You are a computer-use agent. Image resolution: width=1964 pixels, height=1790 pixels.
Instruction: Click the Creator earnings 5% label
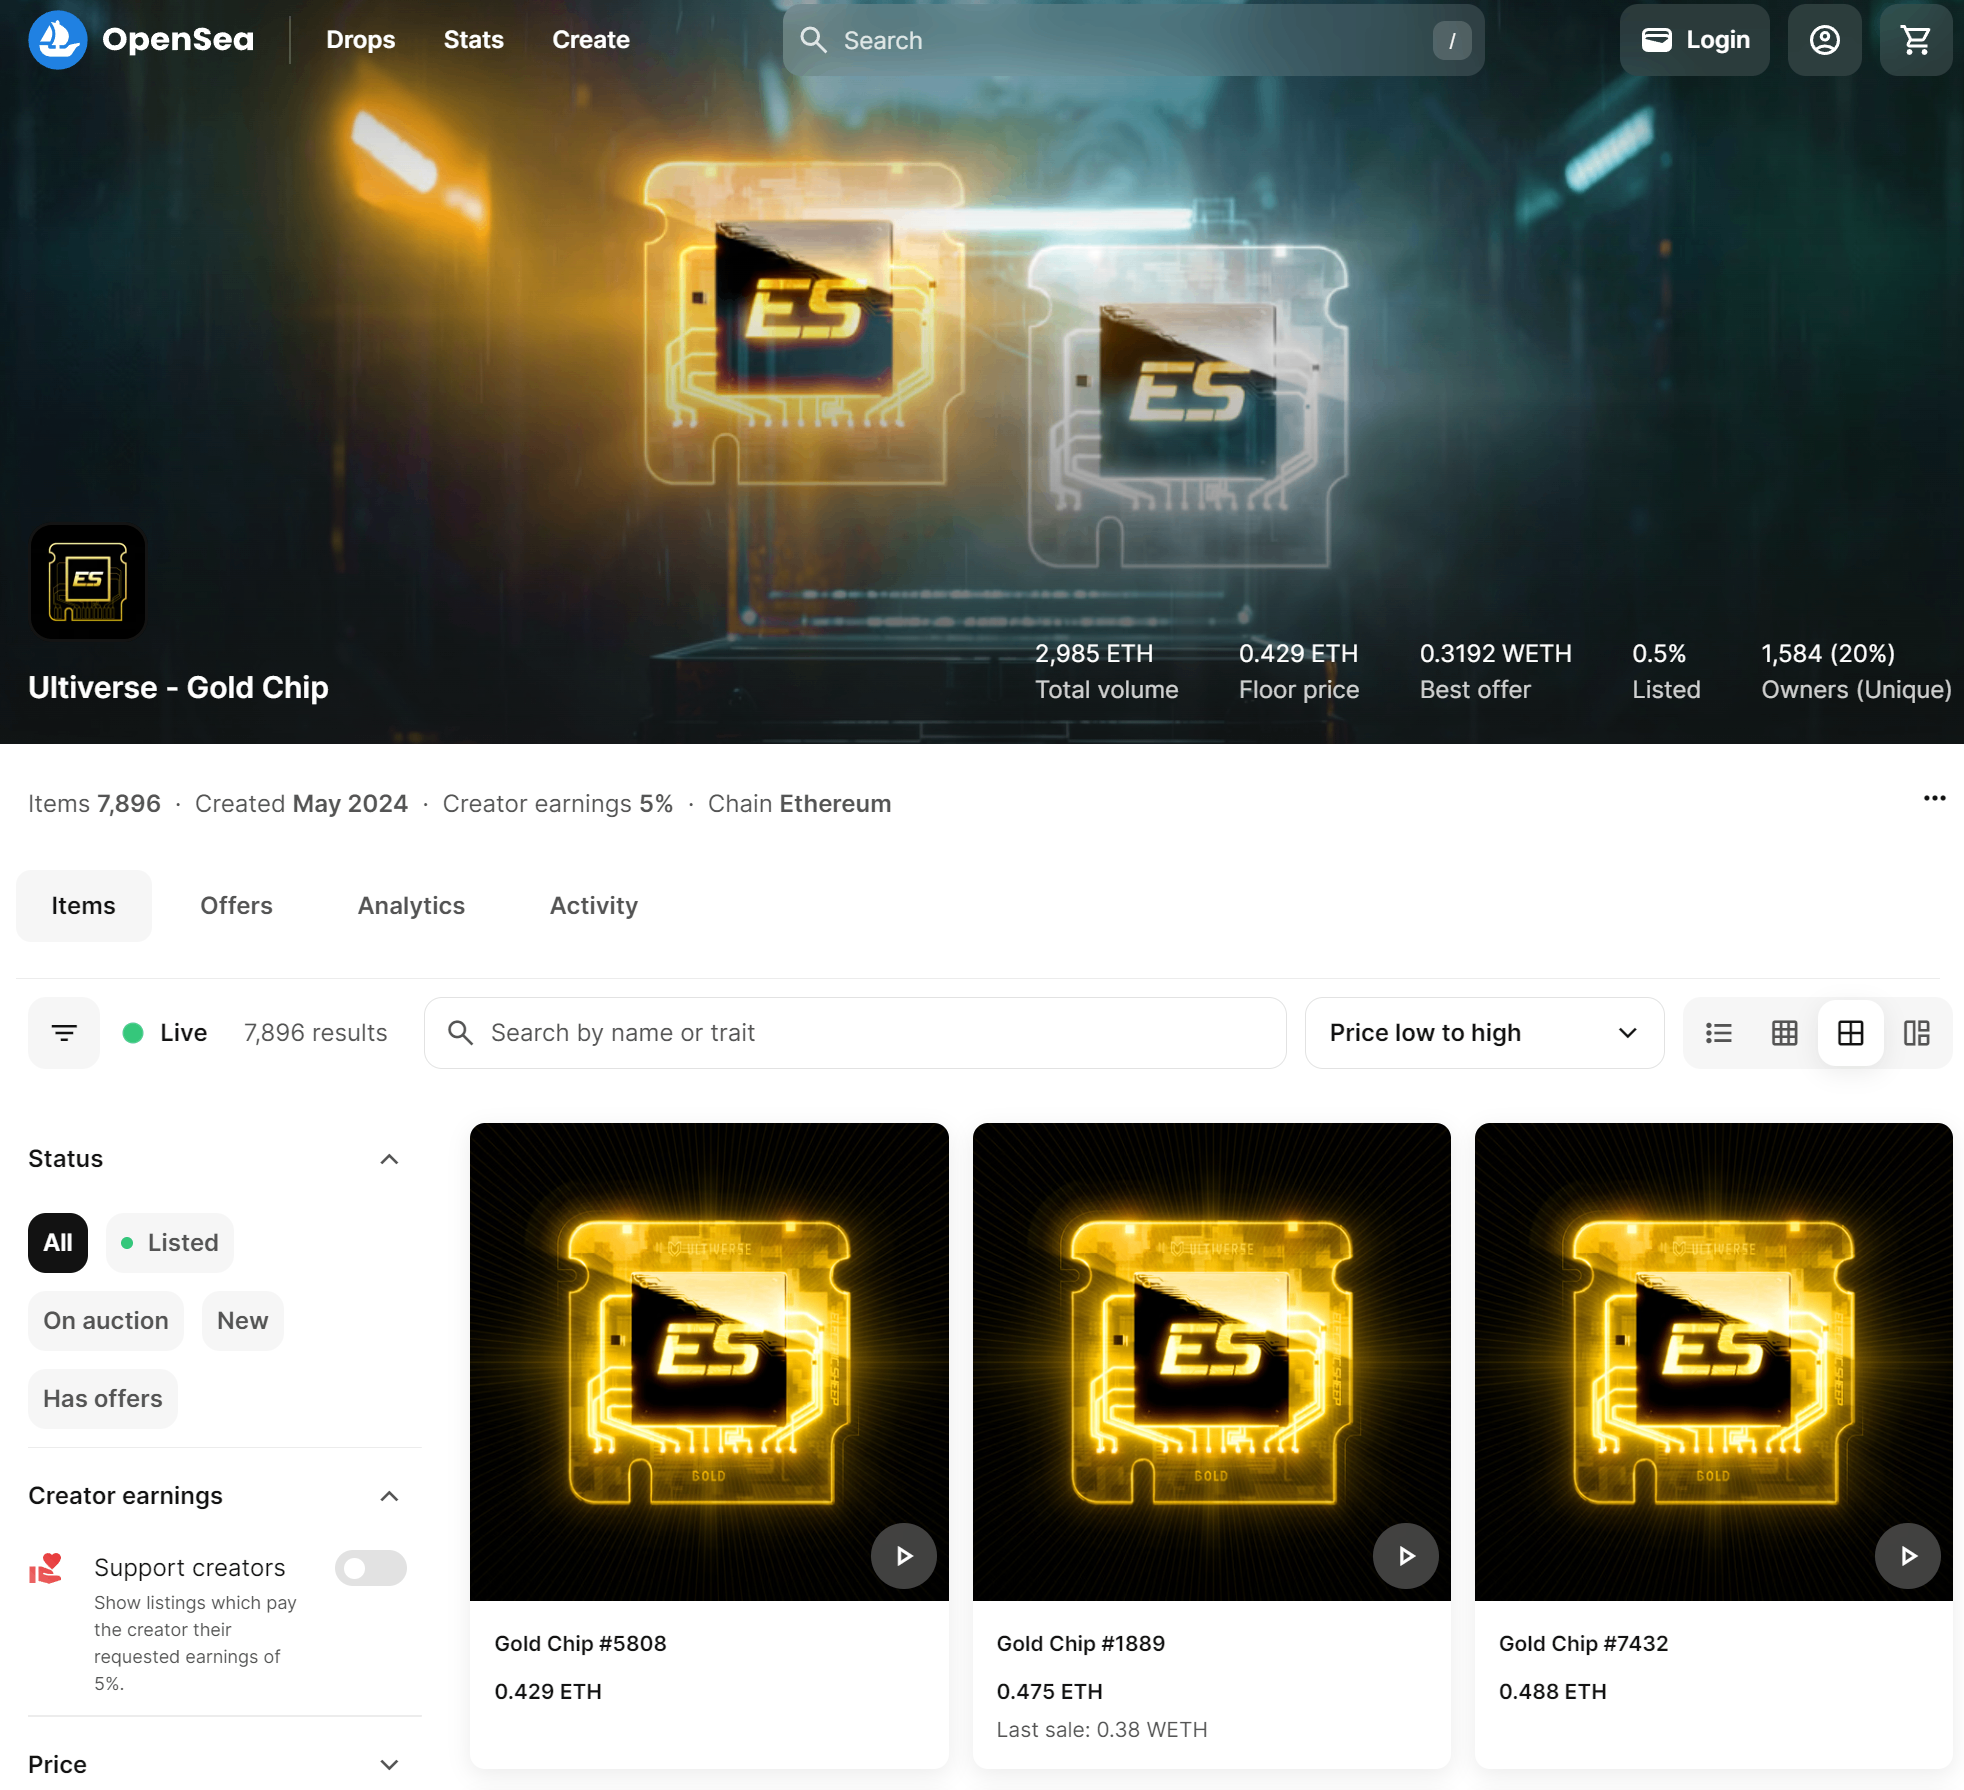pos(558,804)
